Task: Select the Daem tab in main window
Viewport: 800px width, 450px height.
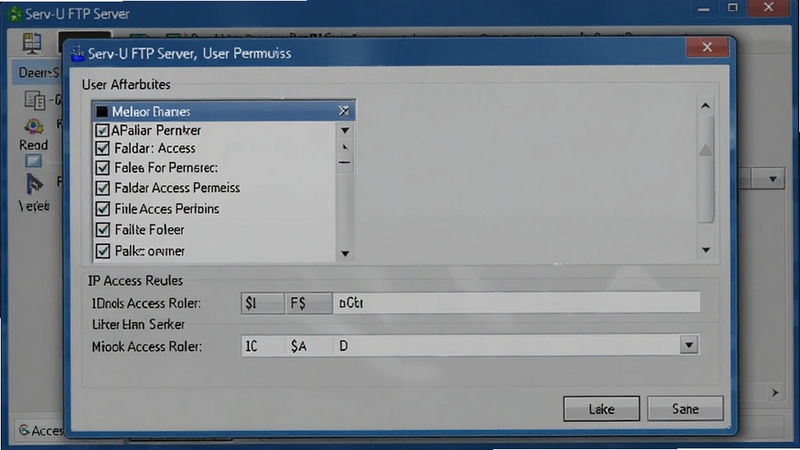Action: pyautogui.click(x=37, y=73)
